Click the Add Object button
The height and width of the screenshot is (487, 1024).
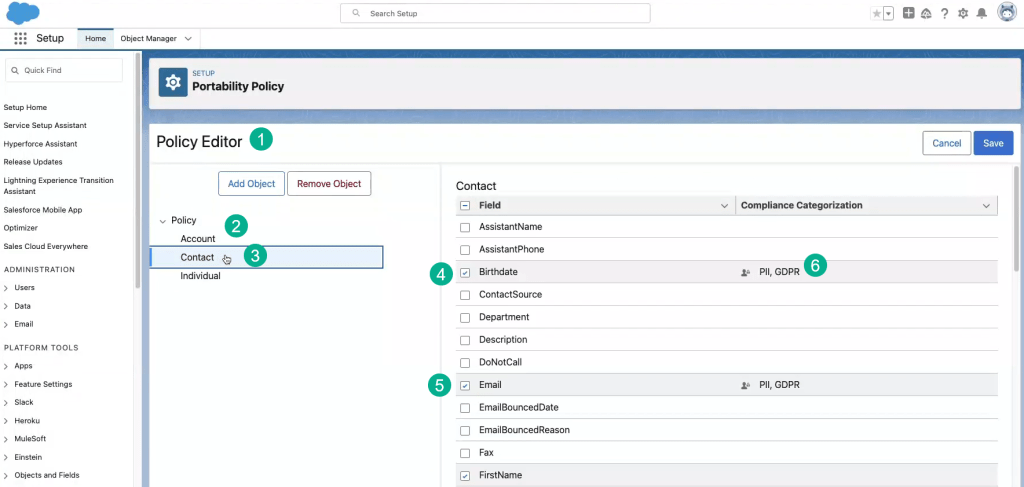[x=251, y=183]
